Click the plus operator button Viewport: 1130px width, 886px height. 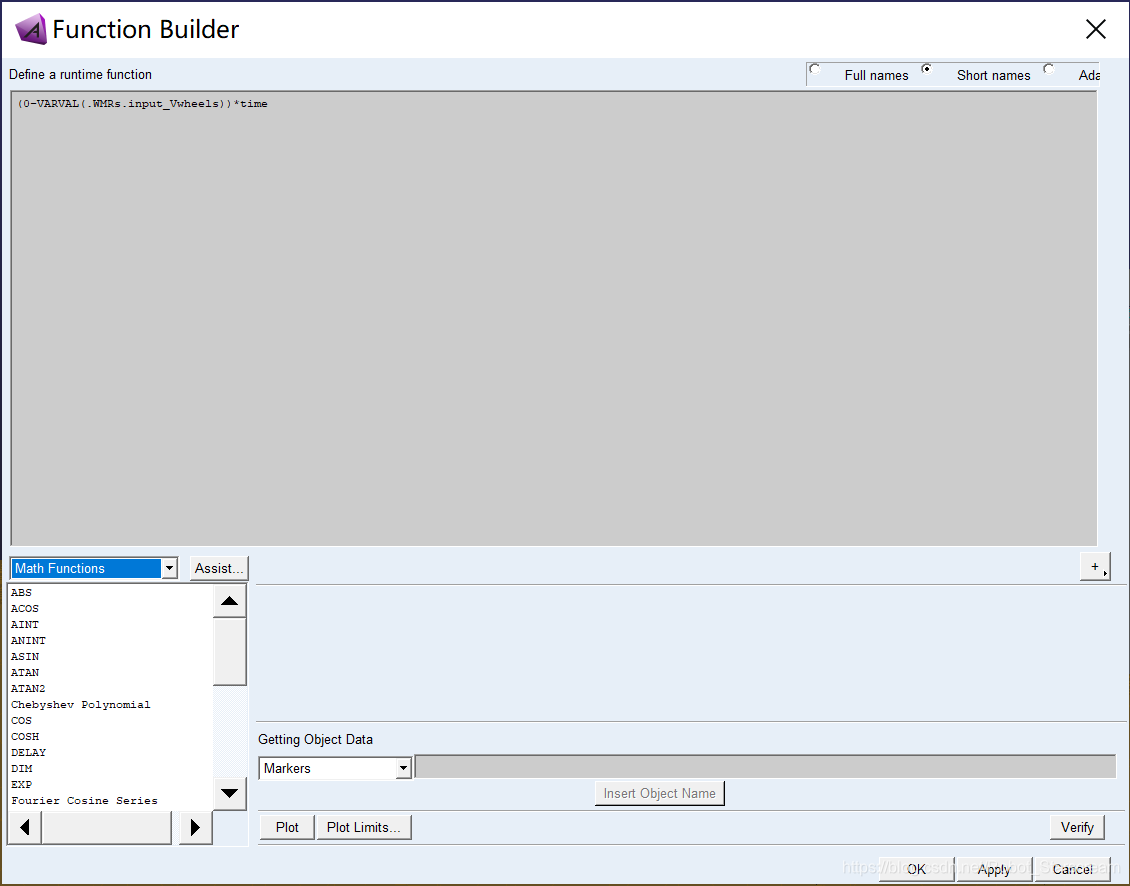pyautogui.click(x=1095, y=567)
